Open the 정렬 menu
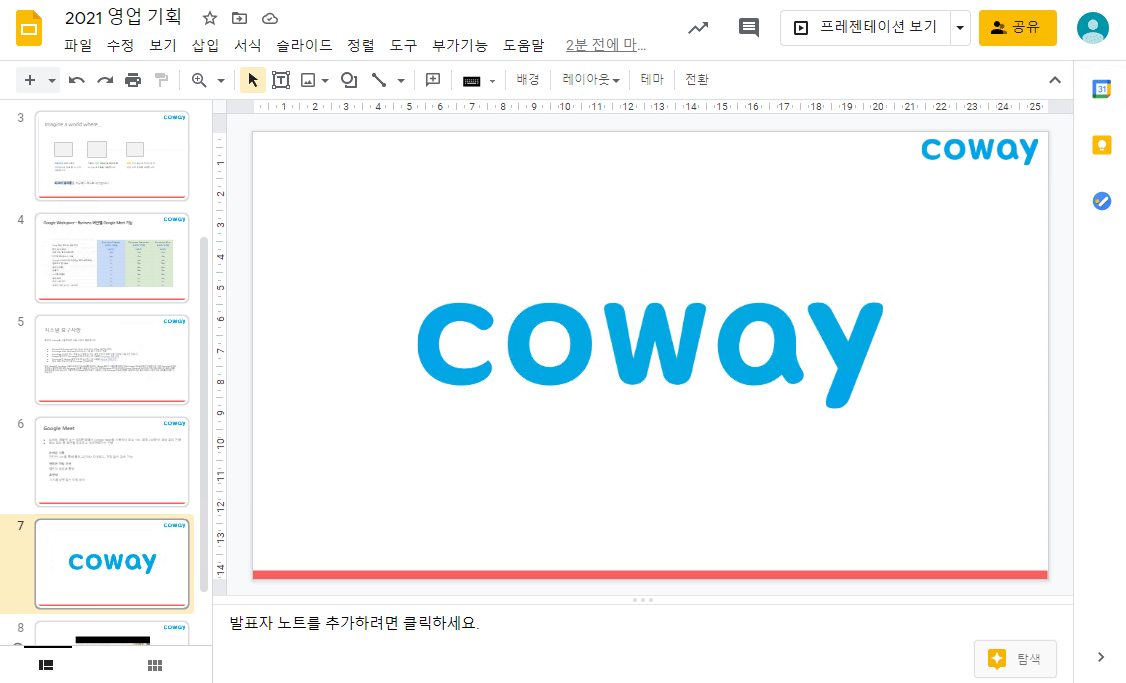 360,45
